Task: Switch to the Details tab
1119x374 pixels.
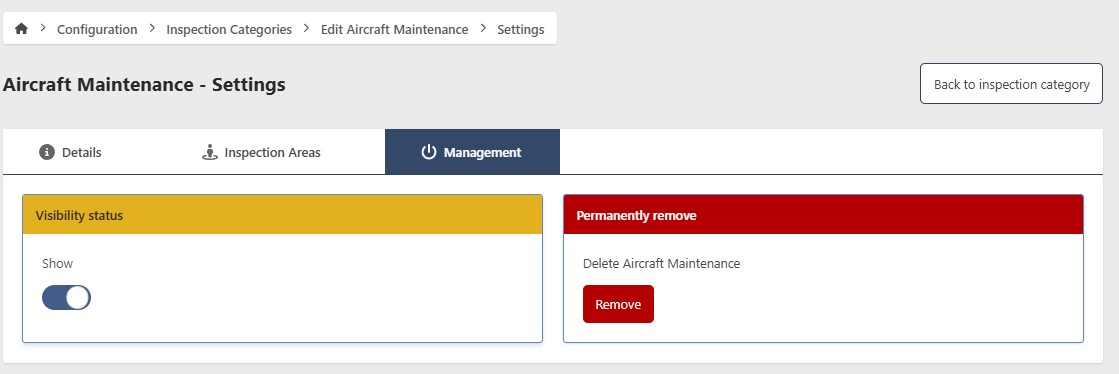Action: coord(70,152)
